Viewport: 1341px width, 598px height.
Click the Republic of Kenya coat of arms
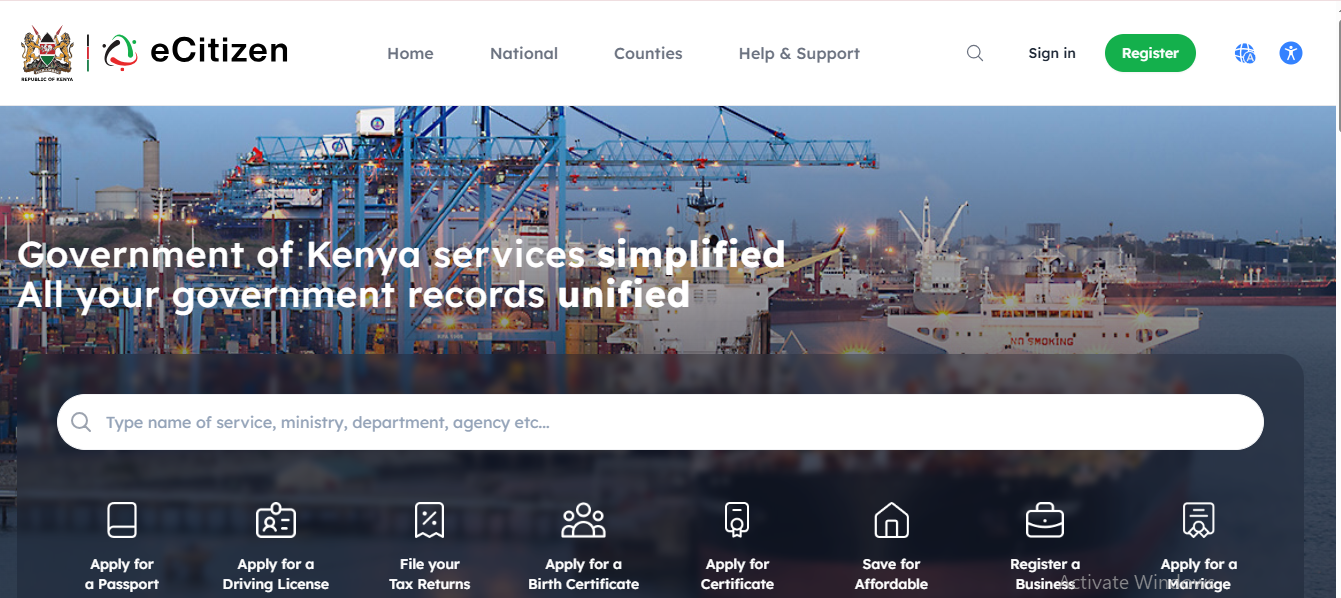[47, 54]
